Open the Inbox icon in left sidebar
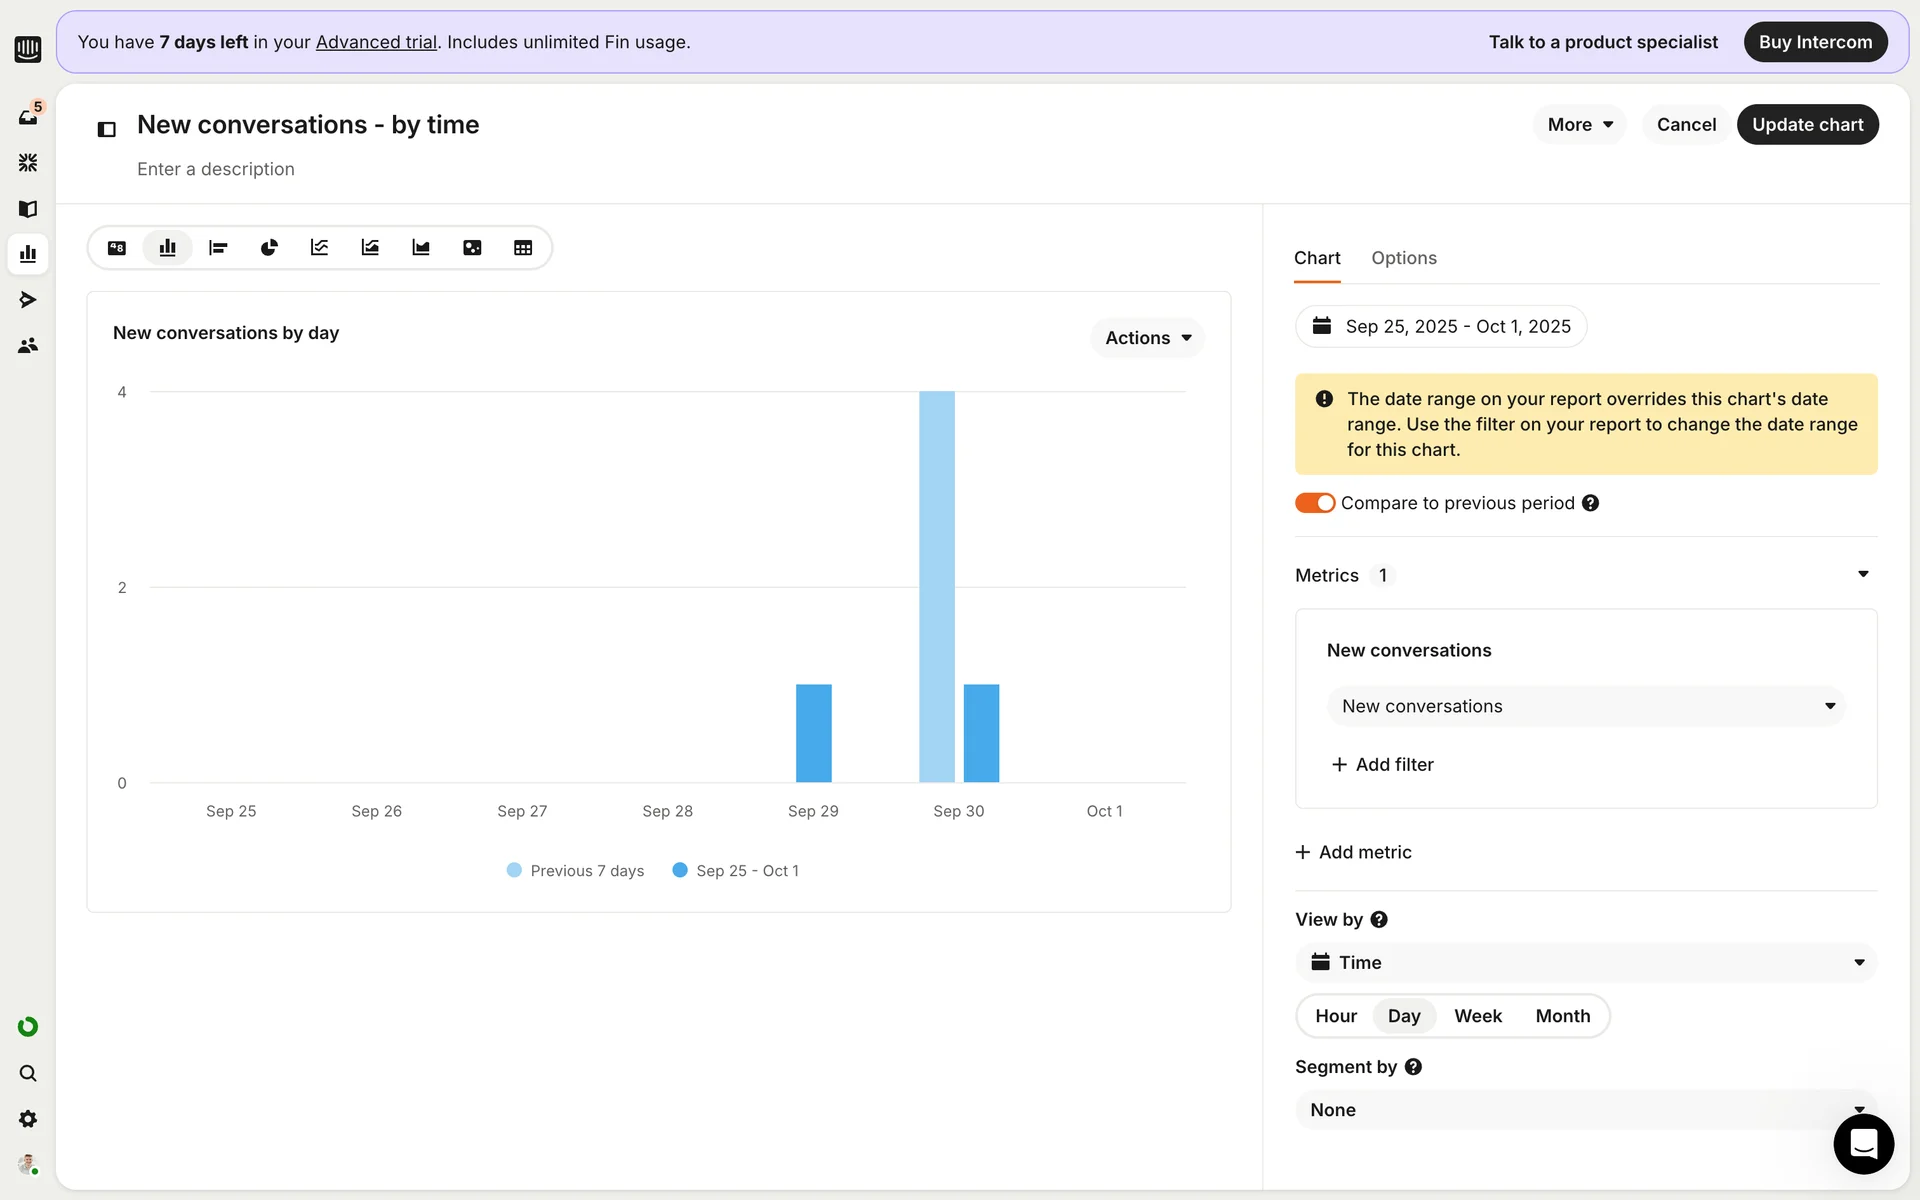The image size is (1920, 1200). pyautogui.click(x=28, y=117)
